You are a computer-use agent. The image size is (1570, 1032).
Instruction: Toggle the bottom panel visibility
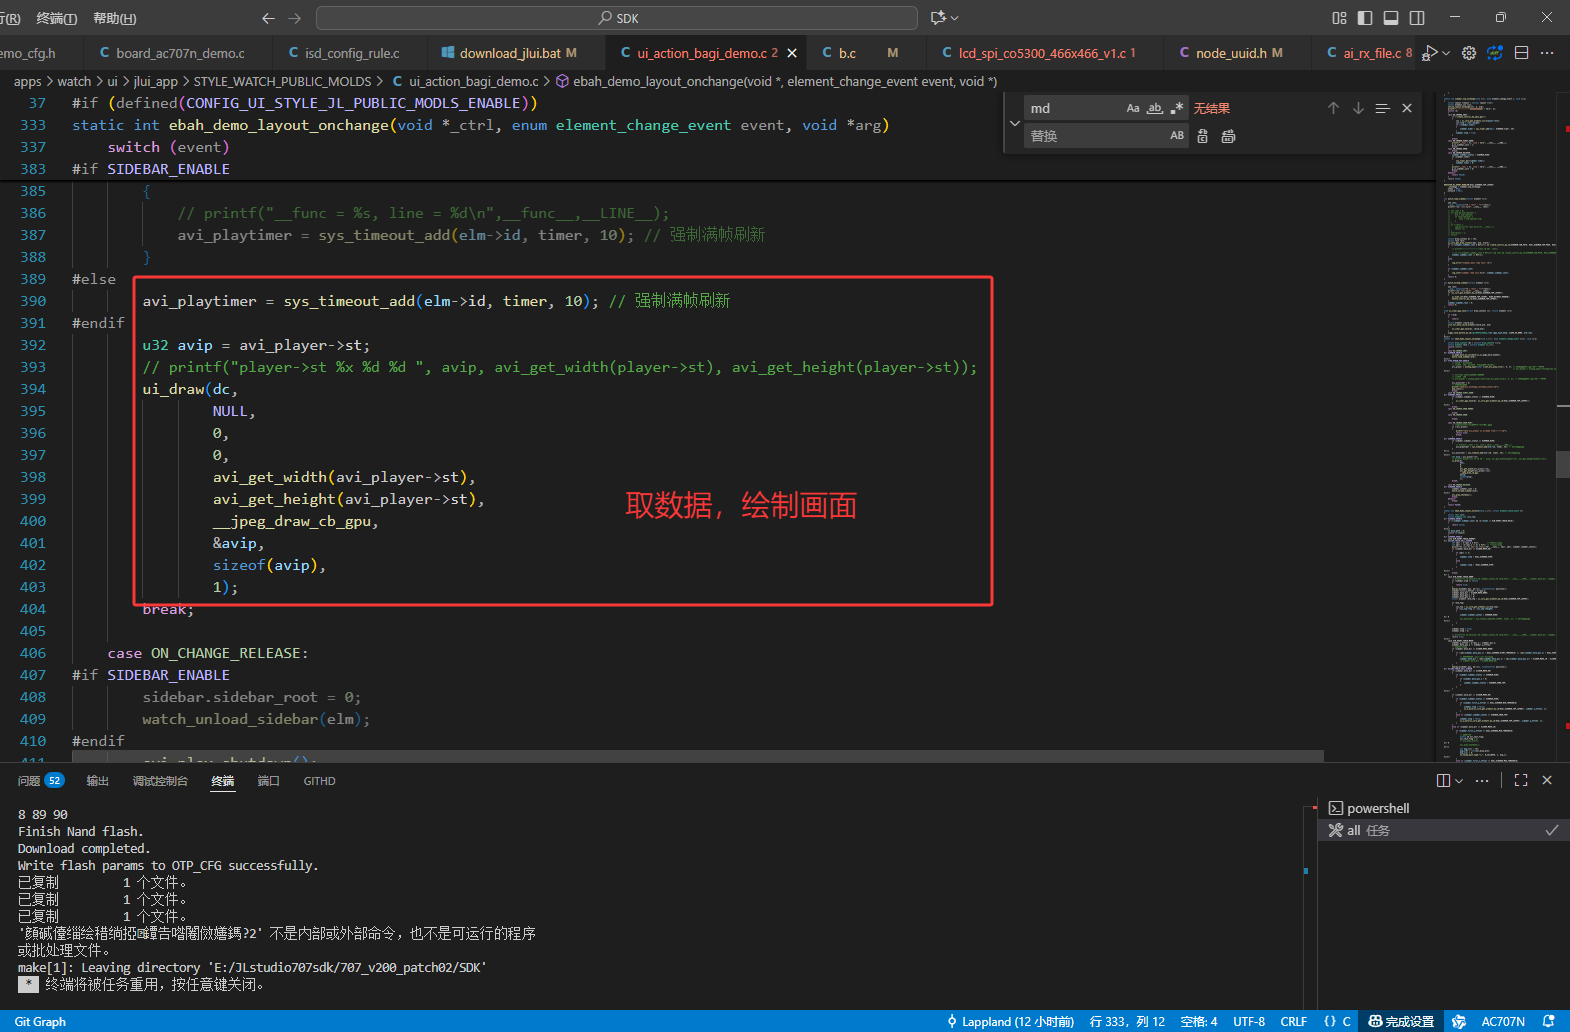tap(1391, 18)
